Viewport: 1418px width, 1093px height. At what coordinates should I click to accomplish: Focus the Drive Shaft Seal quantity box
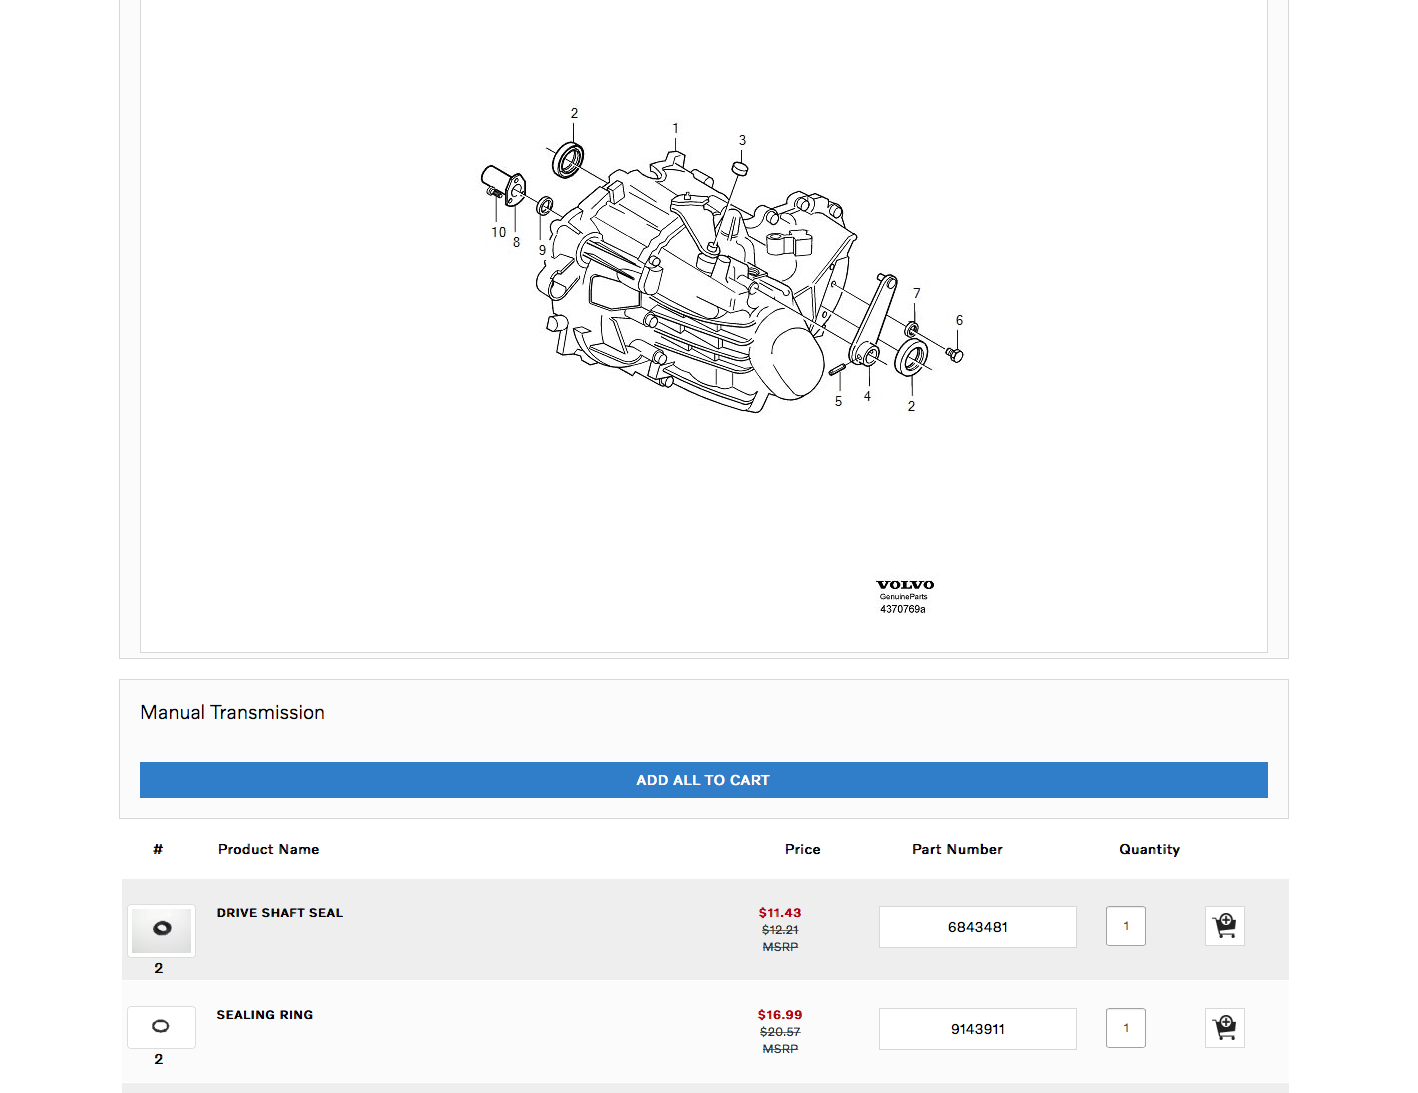(1125, 926)
